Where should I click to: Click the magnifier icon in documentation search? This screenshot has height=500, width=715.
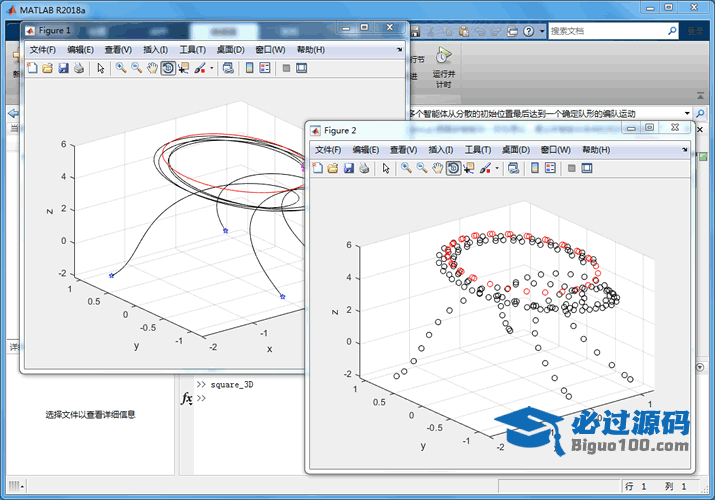672,31
